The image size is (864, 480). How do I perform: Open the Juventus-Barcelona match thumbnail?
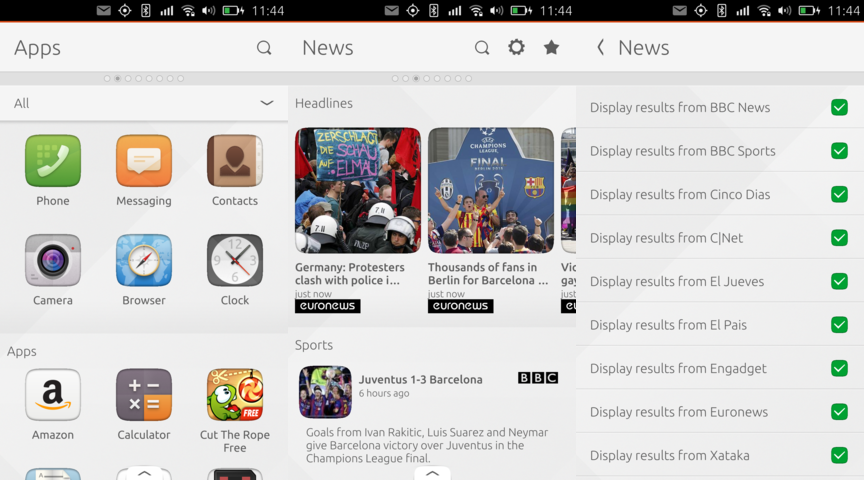(x=325, y=392)
